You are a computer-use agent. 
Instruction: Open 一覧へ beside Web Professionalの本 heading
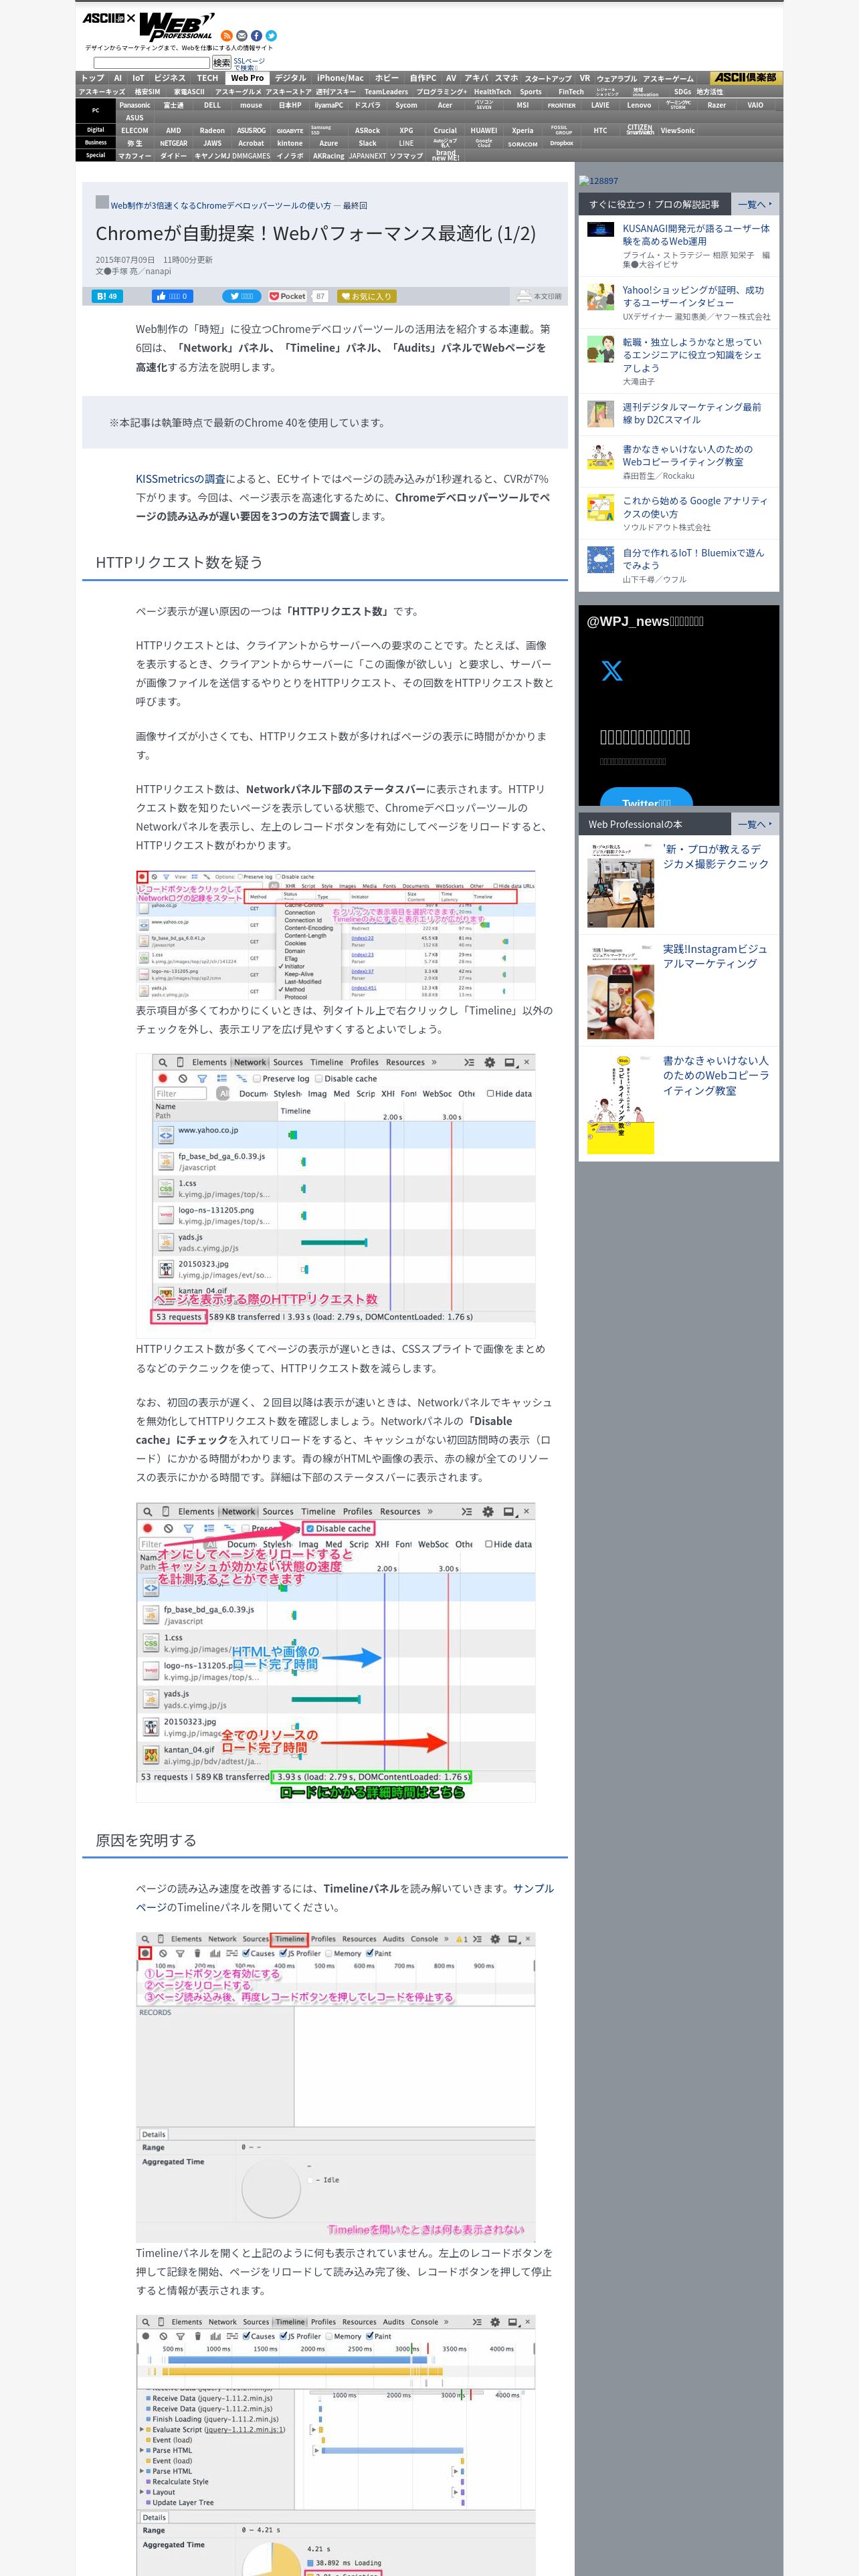pos(755,824)
